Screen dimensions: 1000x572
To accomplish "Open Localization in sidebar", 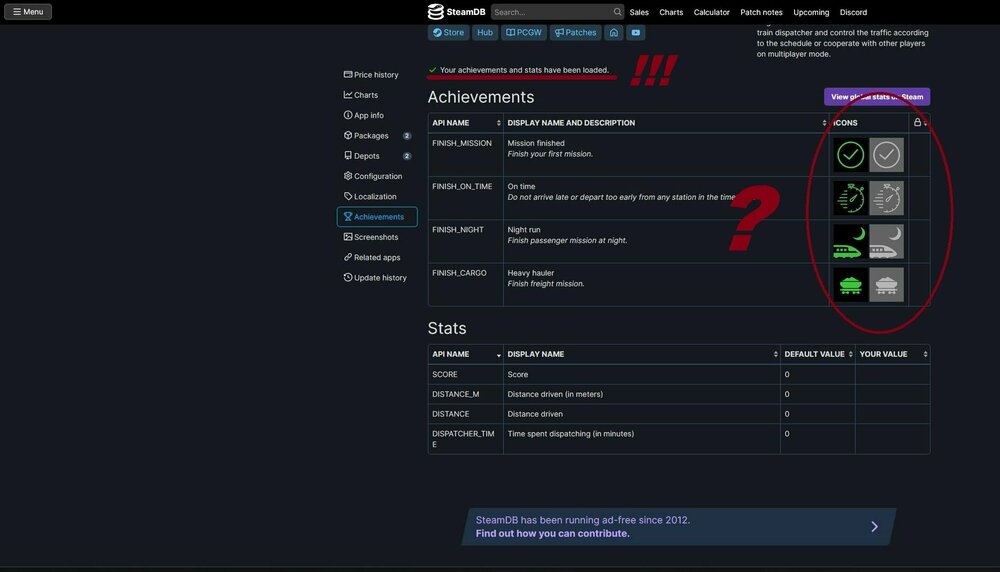I will (376, 196).
